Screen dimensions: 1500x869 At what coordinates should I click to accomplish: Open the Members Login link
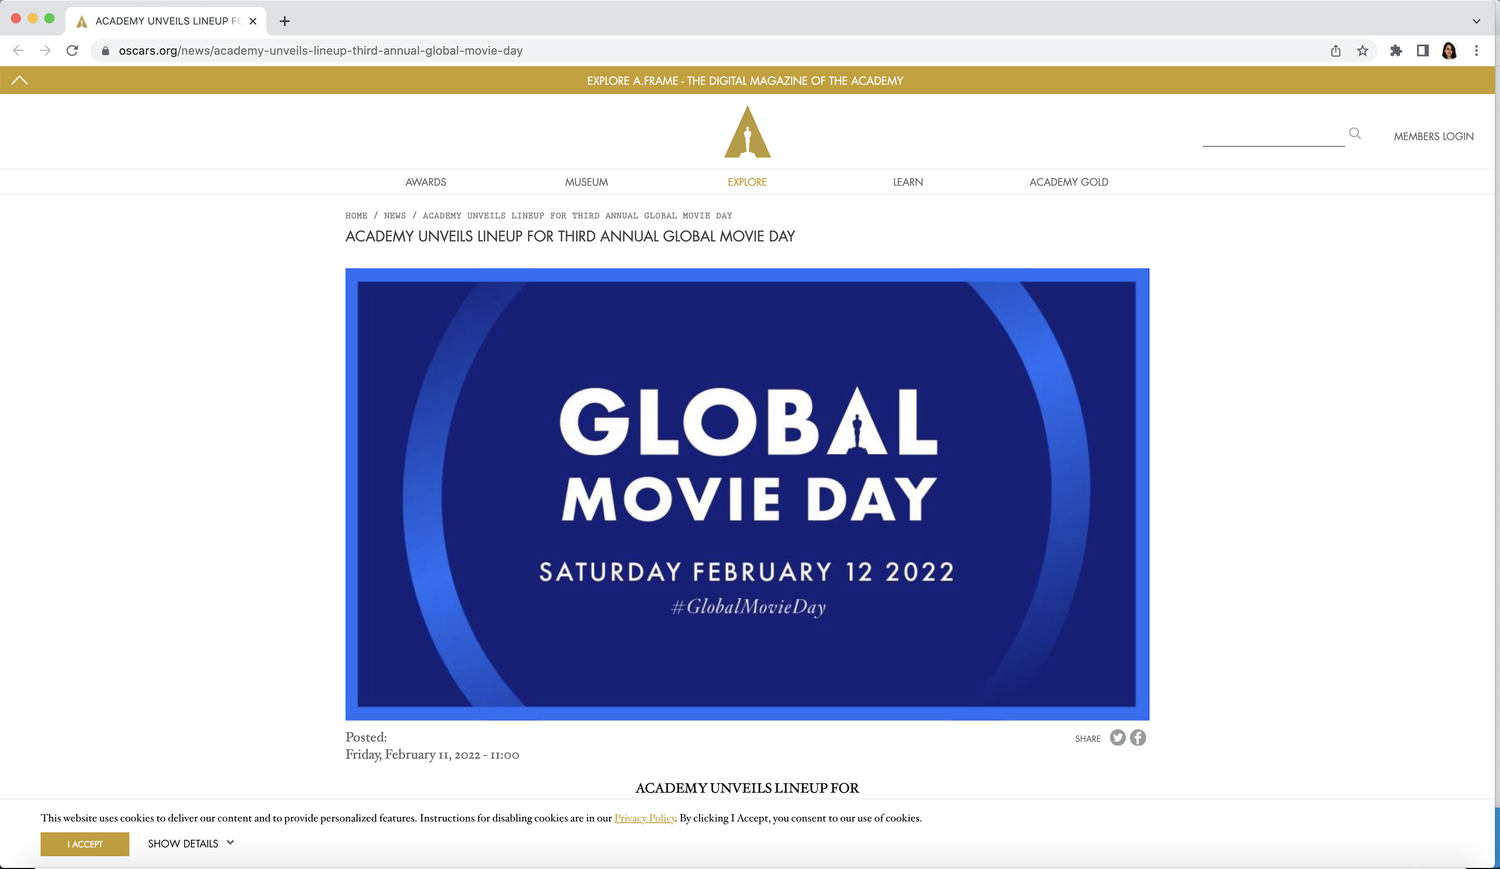(x=1434, y=136)
